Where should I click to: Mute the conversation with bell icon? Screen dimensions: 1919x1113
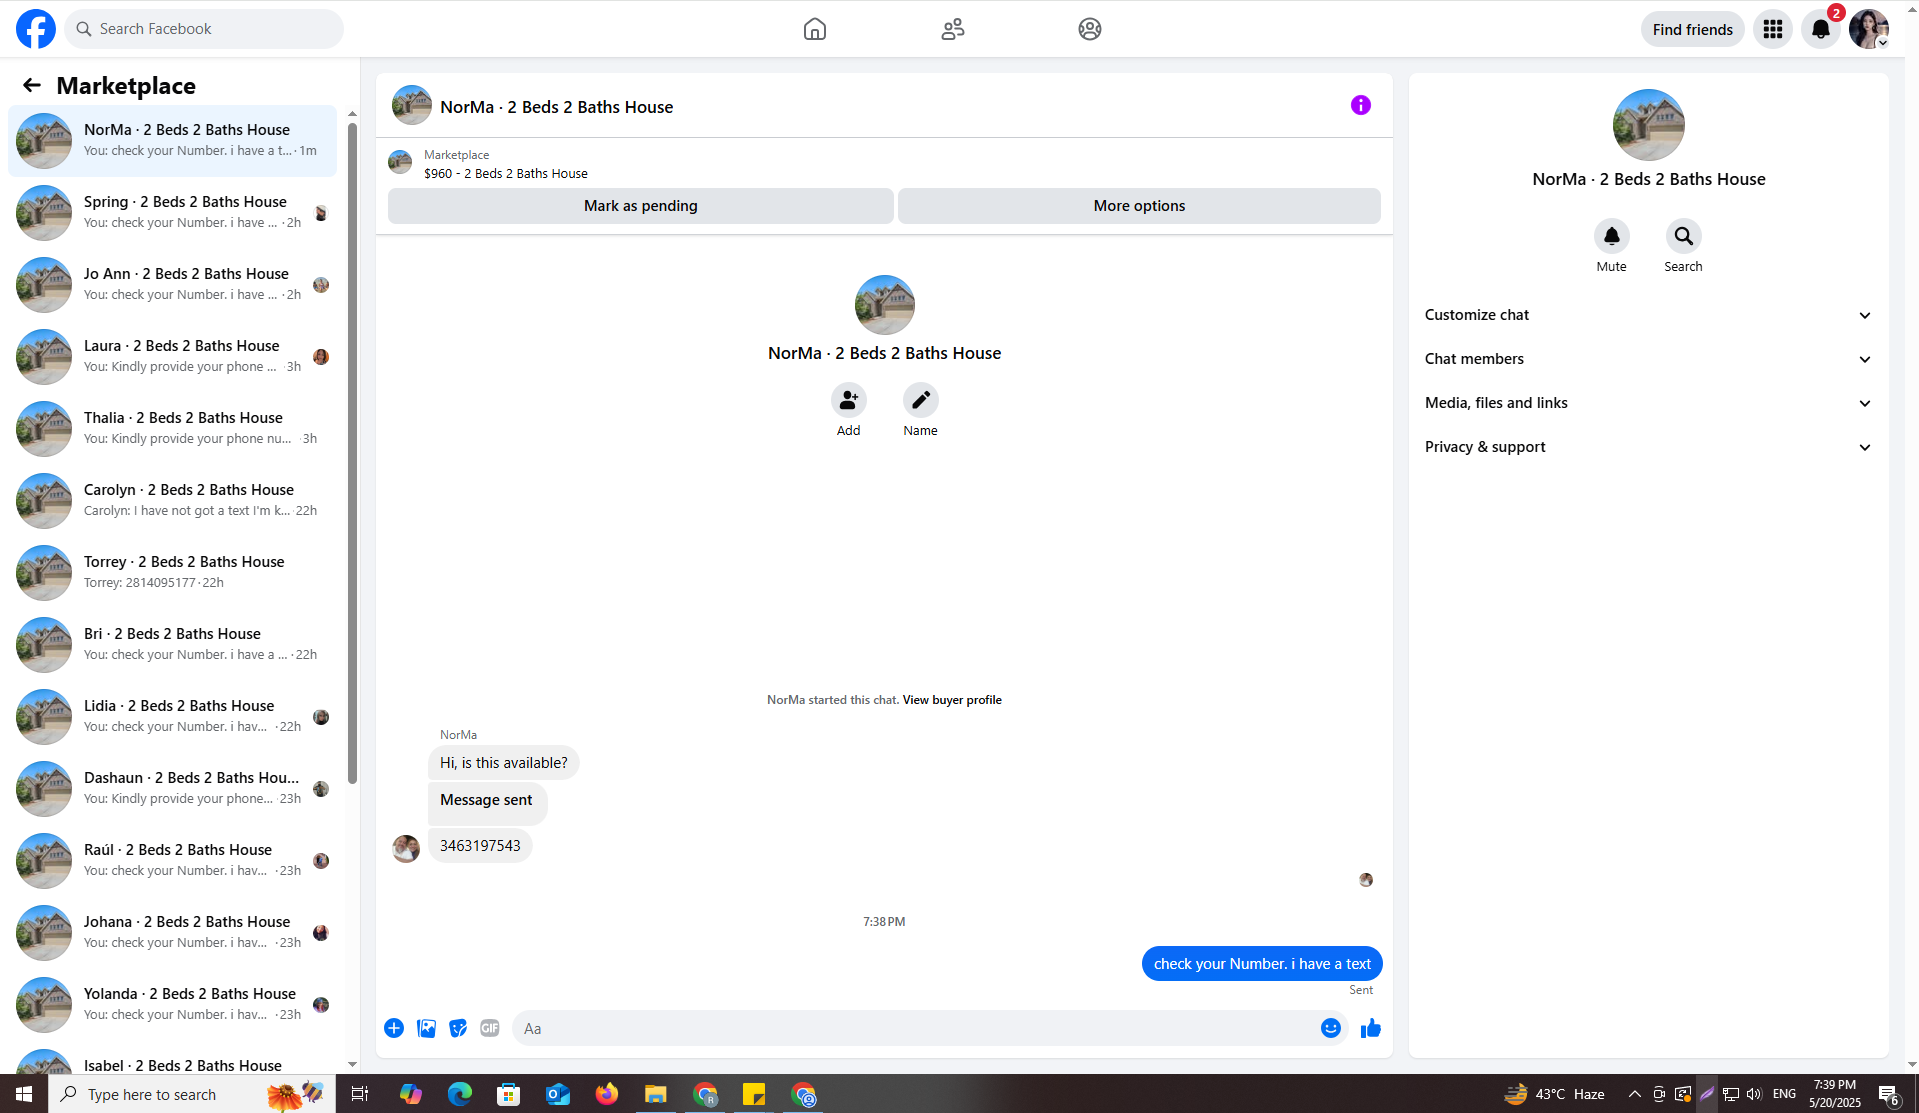pos(1612,236)
